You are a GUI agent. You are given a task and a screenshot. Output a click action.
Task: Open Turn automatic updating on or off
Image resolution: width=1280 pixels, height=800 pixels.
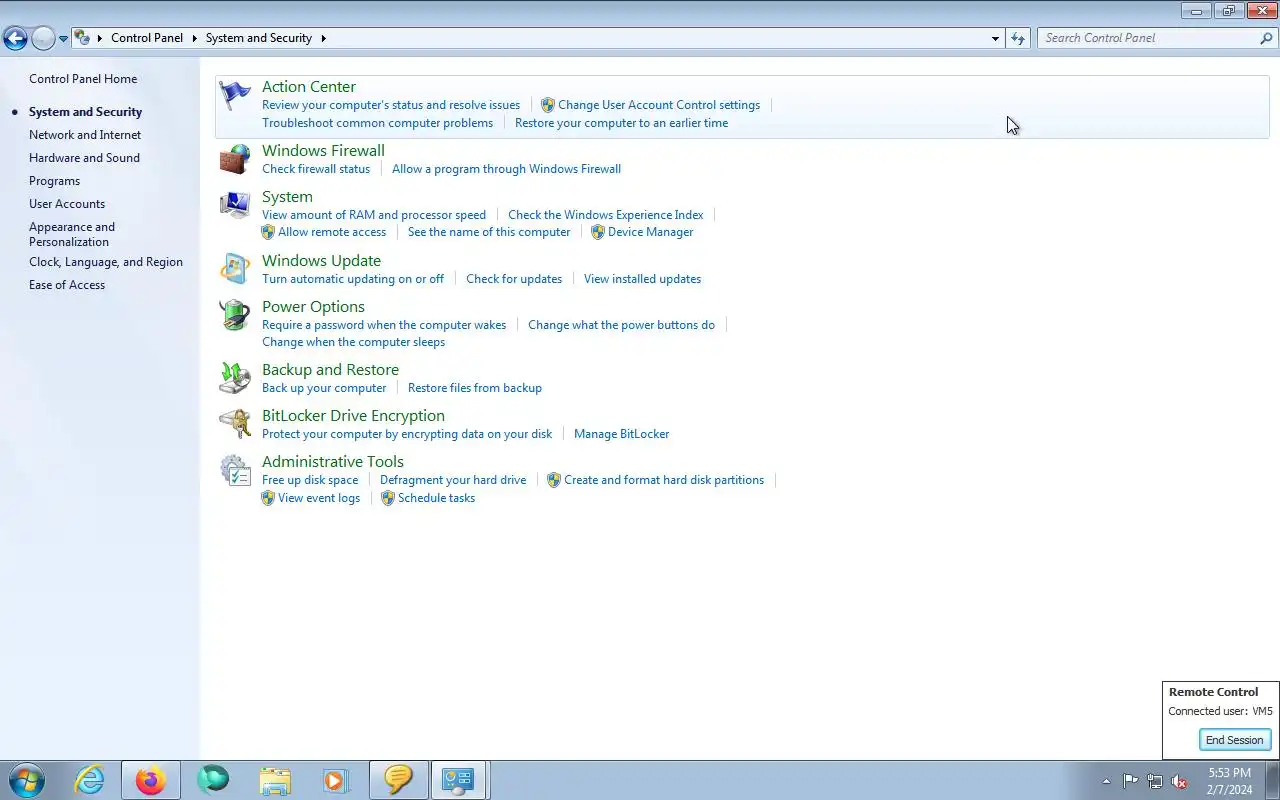pyautogui.click(x=353, y=279)
